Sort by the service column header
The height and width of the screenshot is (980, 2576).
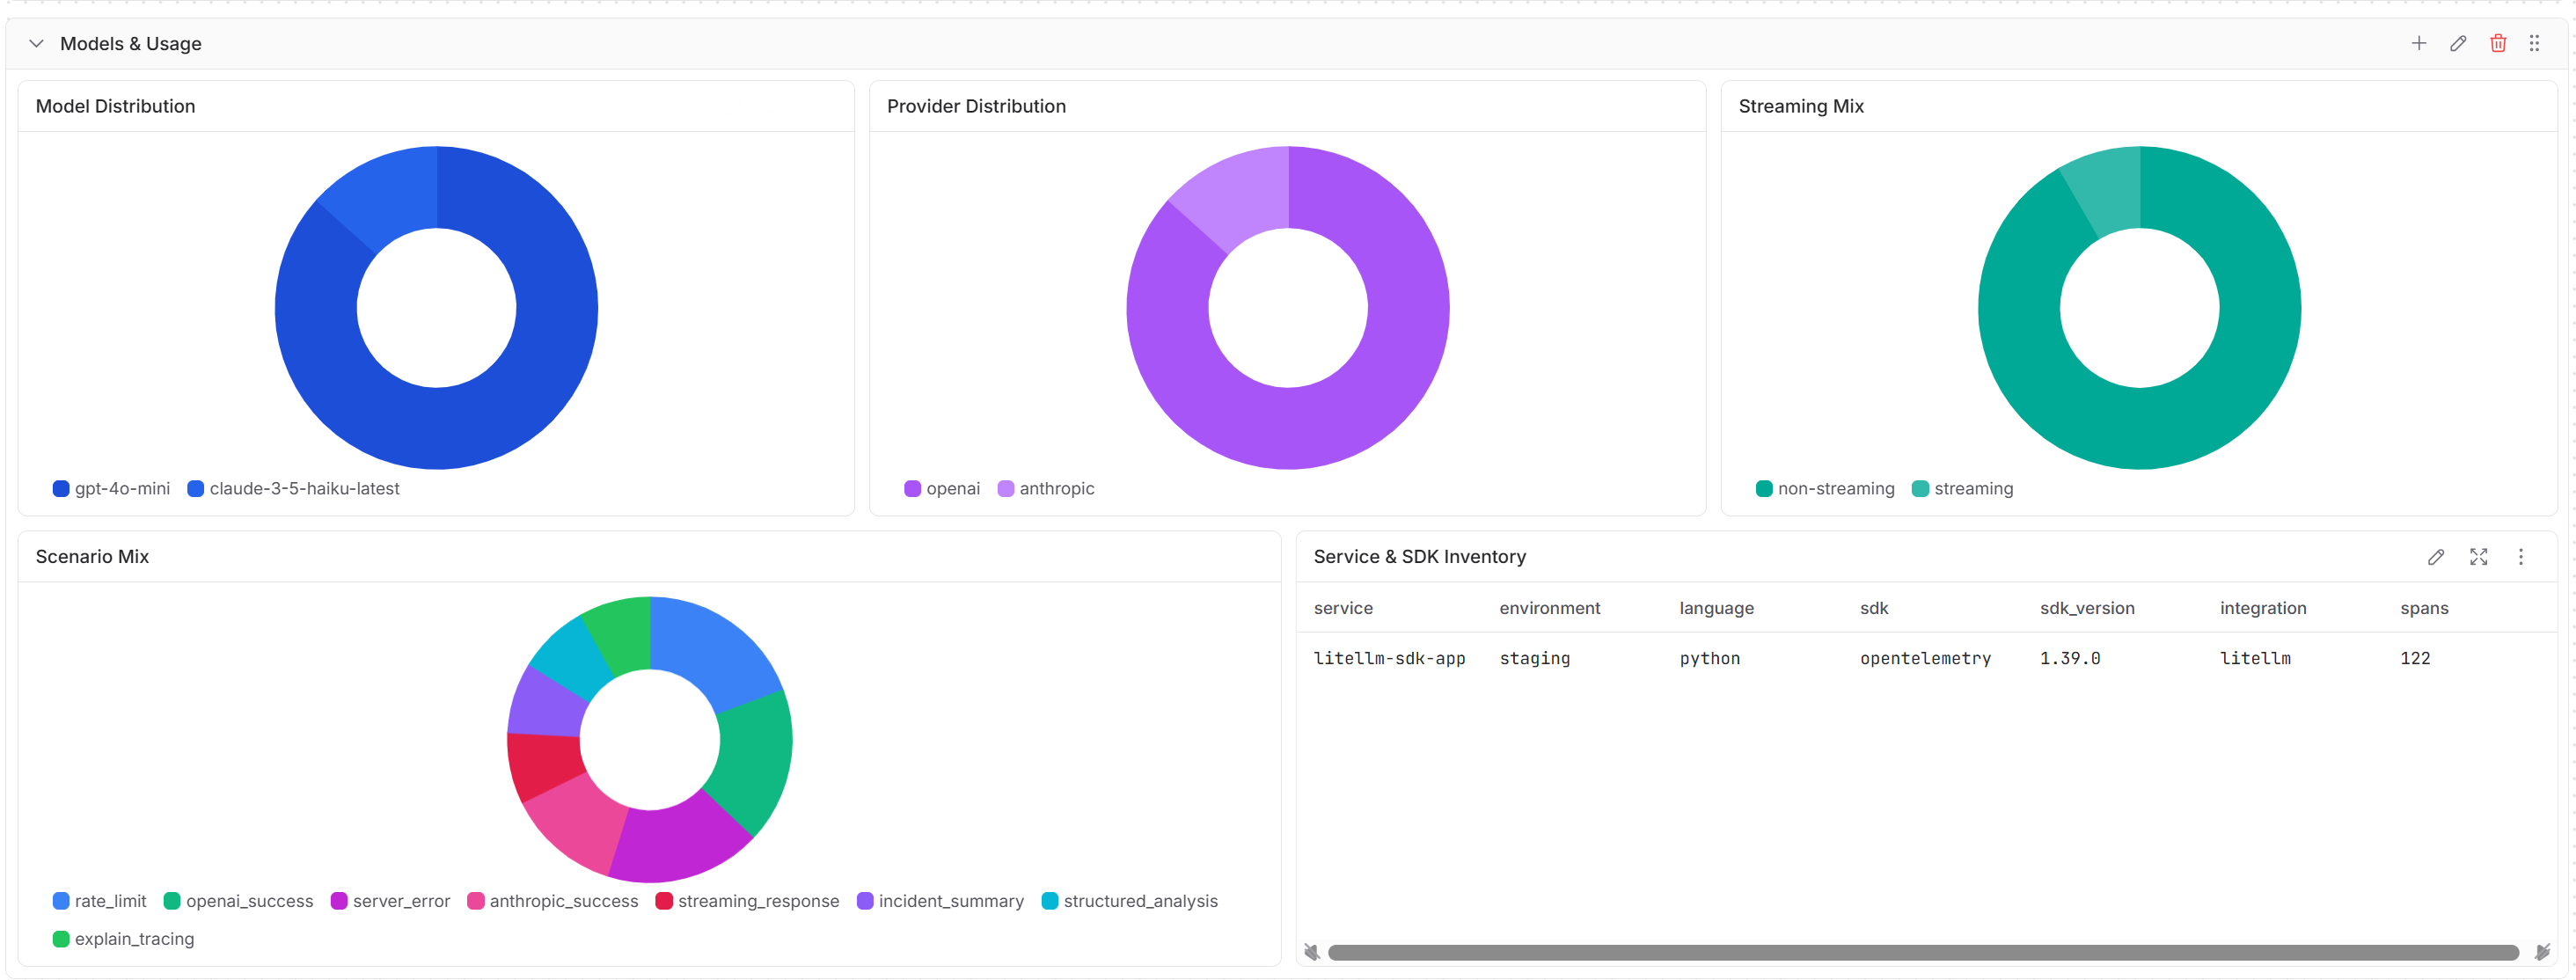[x=1343, y=608]
